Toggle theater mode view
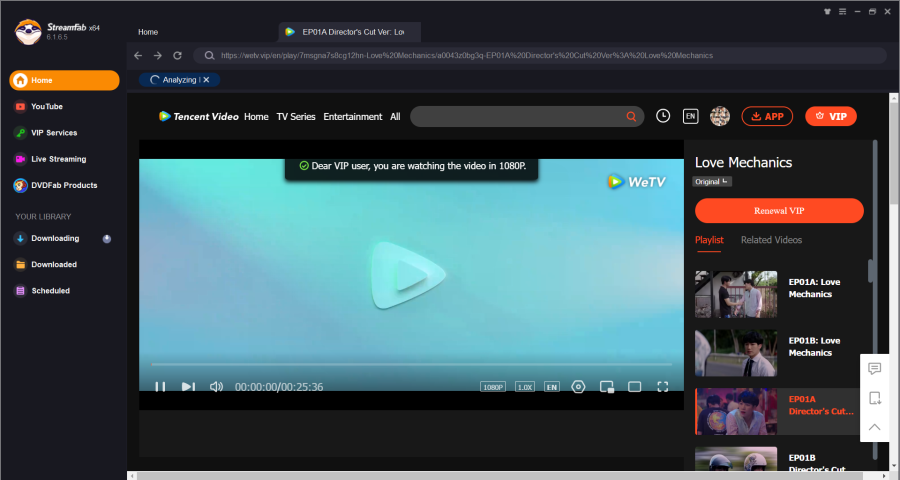This screenshot has height=480, width=900. click(634, 387)
